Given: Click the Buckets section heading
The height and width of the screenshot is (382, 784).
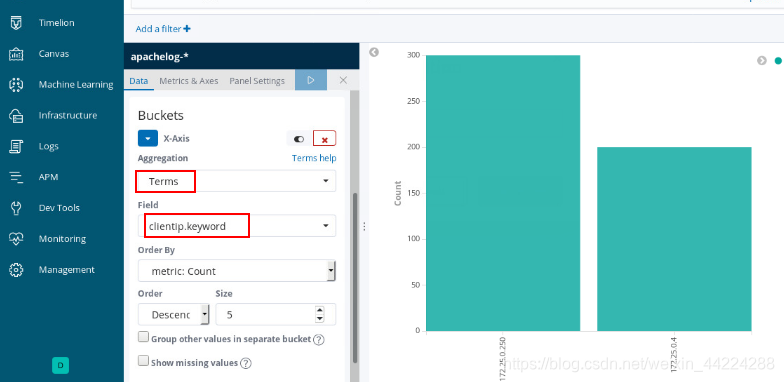Looking at the screenshot, I should point(160,116).
